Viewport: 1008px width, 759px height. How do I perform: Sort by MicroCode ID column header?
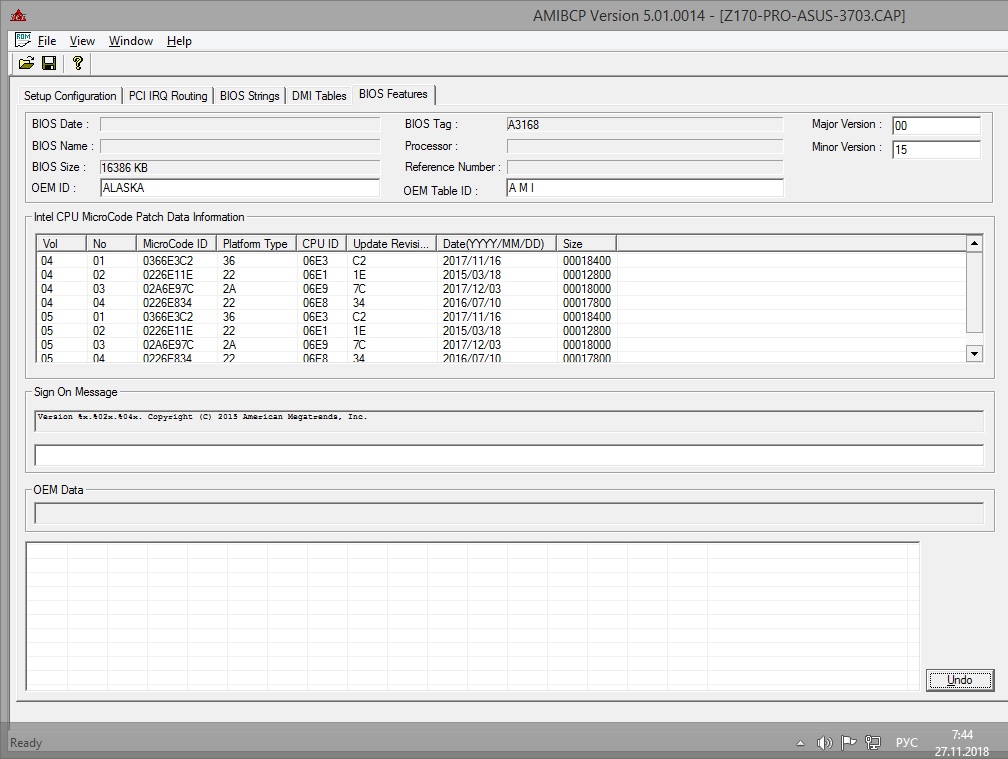[176, 244]
